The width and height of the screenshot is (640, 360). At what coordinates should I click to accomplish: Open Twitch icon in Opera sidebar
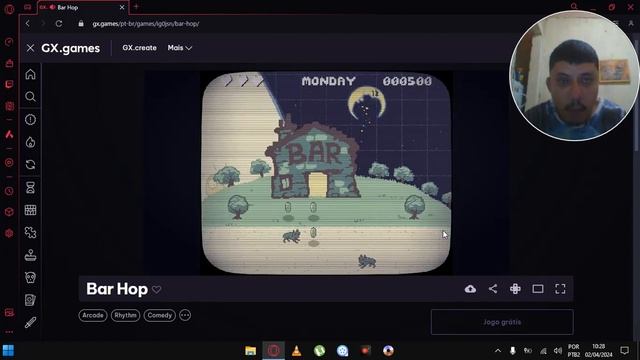(9, 84)
